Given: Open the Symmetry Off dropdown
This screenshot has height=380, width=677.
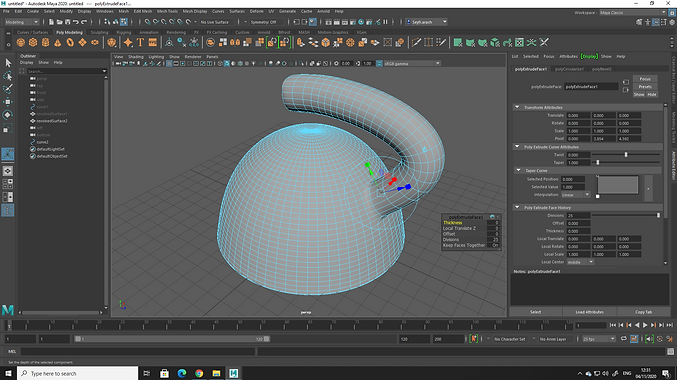Looking at the screenshot, I should 267,22.
